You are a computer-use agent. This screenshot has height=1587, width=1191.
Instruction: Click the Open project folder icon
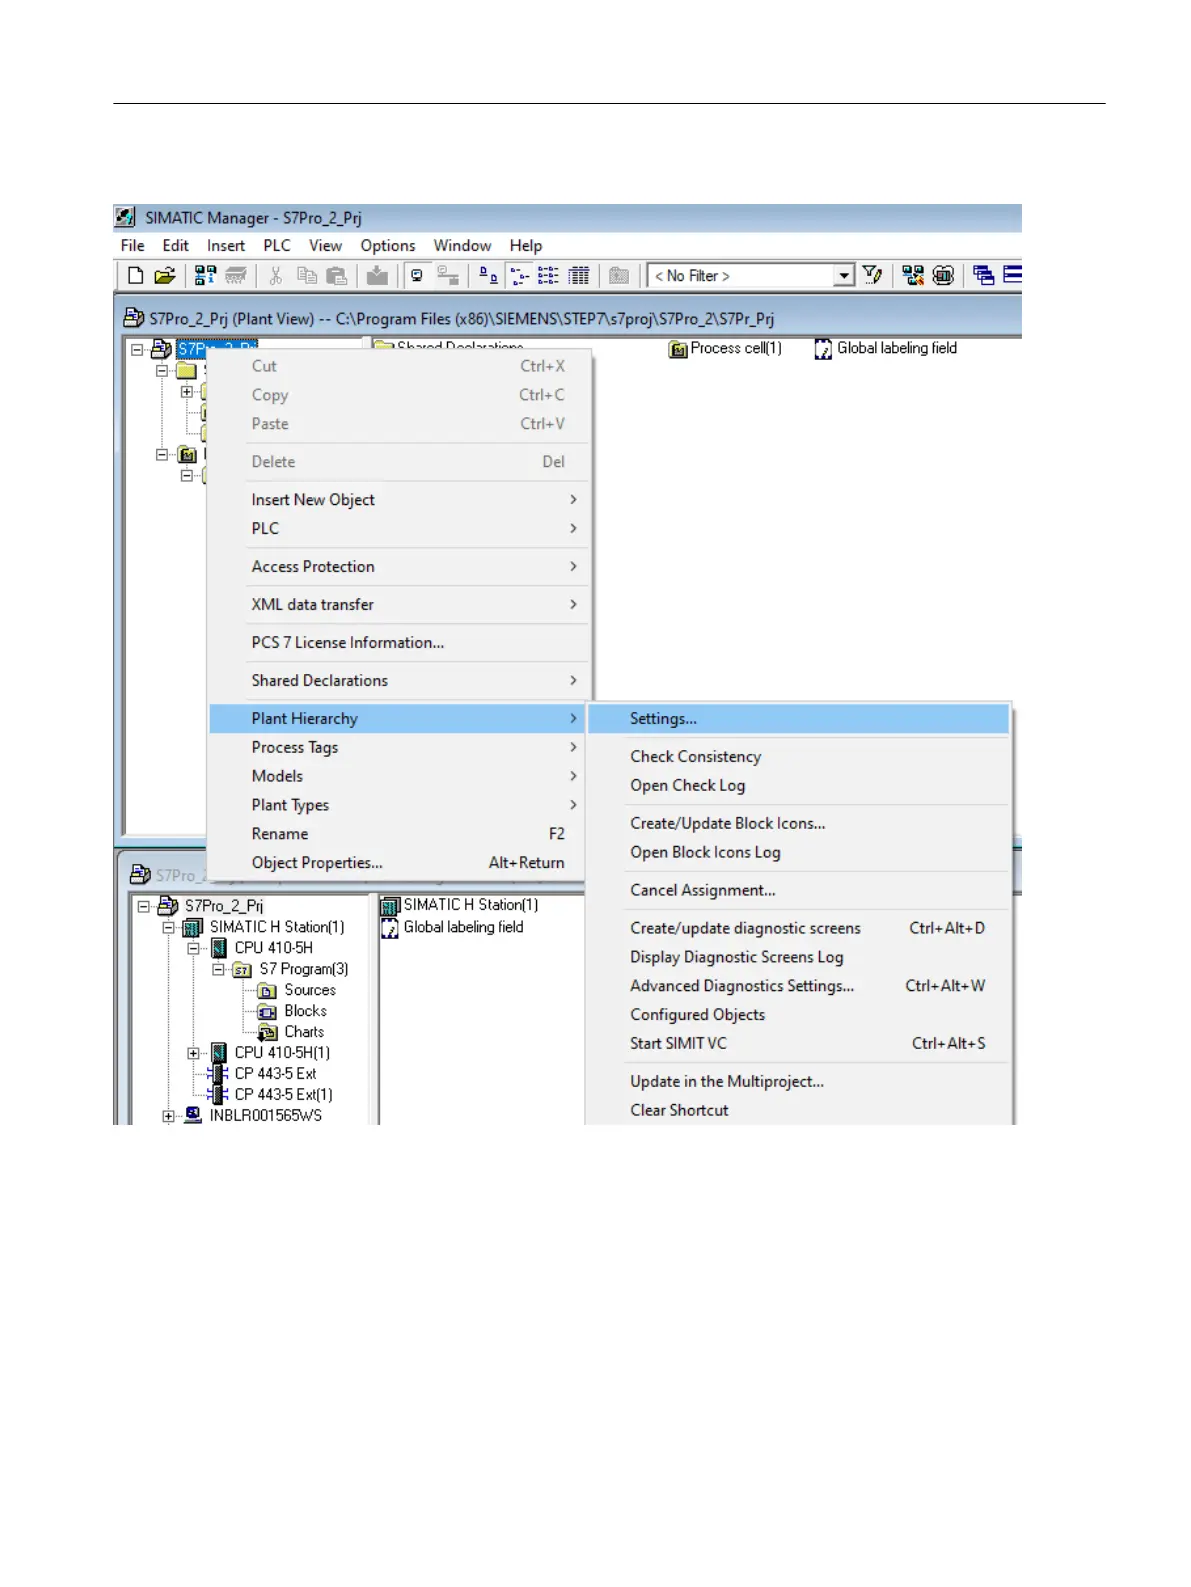tap(165, 275)
